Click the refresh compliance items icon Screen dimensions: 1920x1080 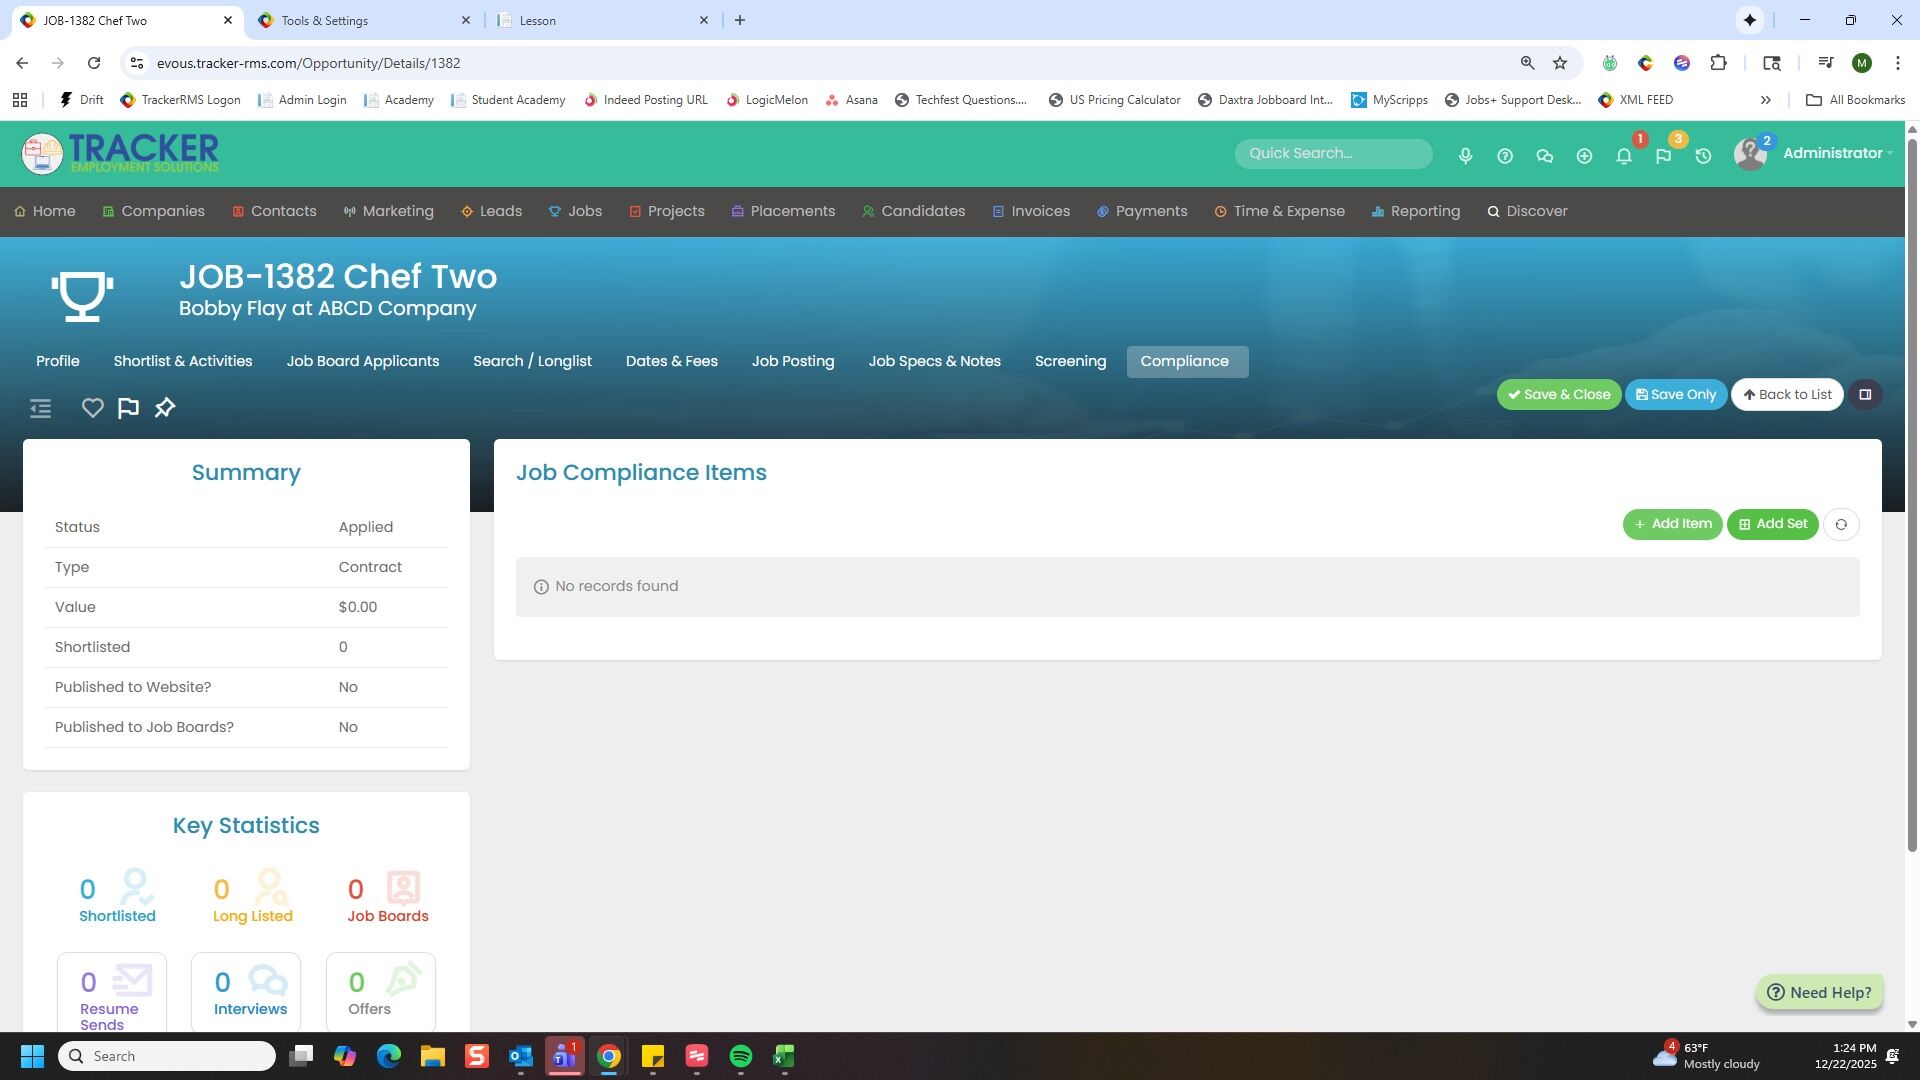pyautogui.click(x=1841, y=524)
